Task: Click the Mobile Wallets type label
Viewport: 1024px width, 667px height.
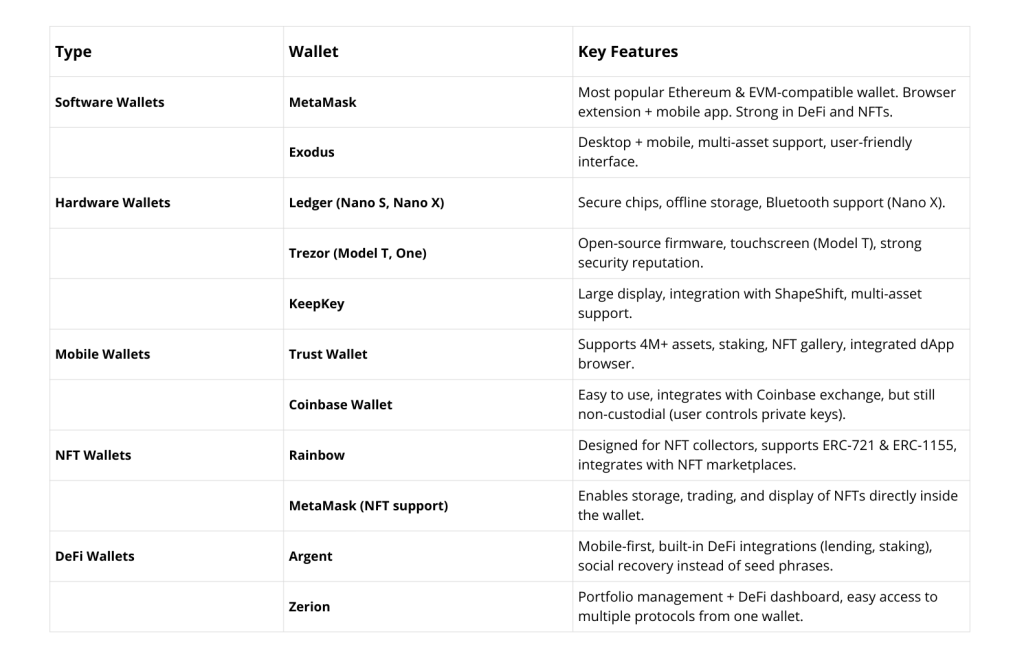Action: (102, 354)
